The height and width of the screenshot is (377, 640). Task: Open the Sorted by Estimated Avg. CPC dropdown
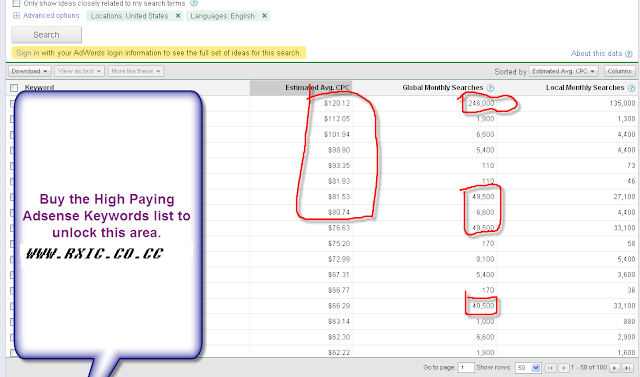(x=563, y=71)
